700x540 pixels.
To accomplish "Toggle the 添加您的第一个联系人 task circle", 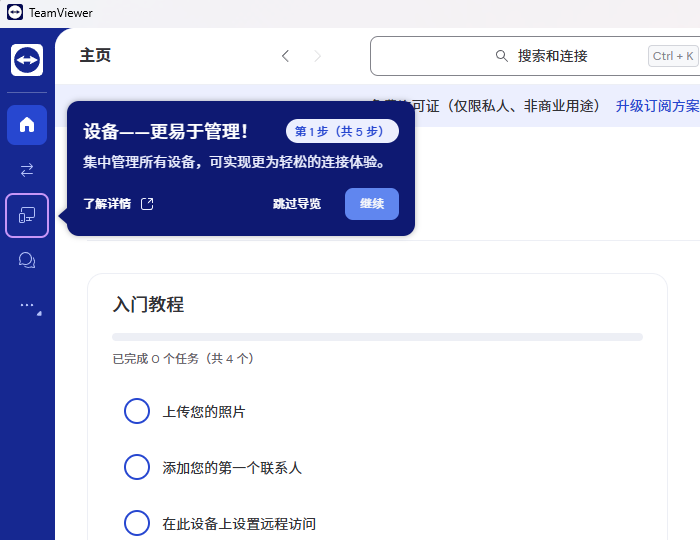I will (137, 467).
